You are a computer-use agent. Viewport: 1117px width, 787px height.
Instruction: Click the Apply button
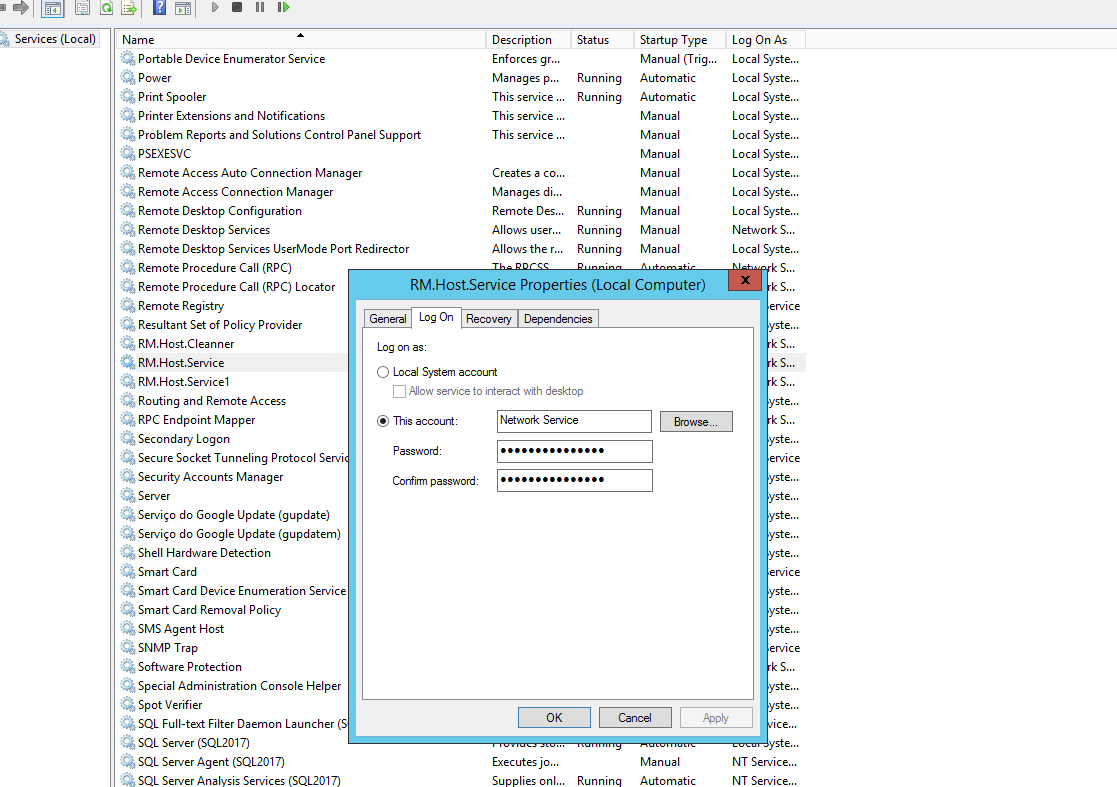716,718
